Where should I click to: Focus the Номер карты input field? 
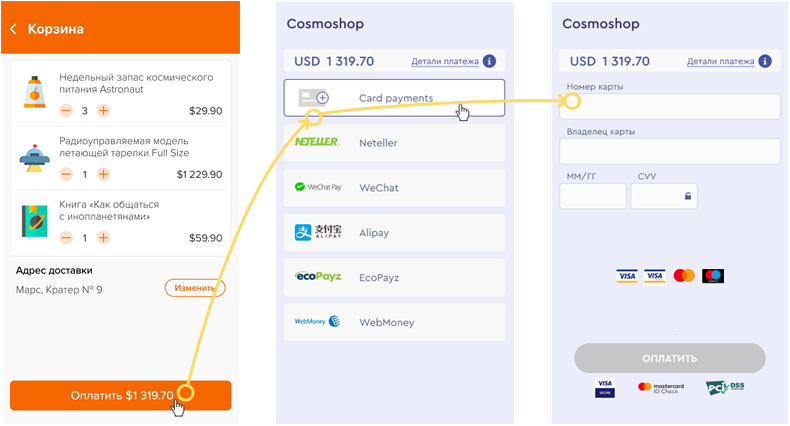(x=670, y=106)
